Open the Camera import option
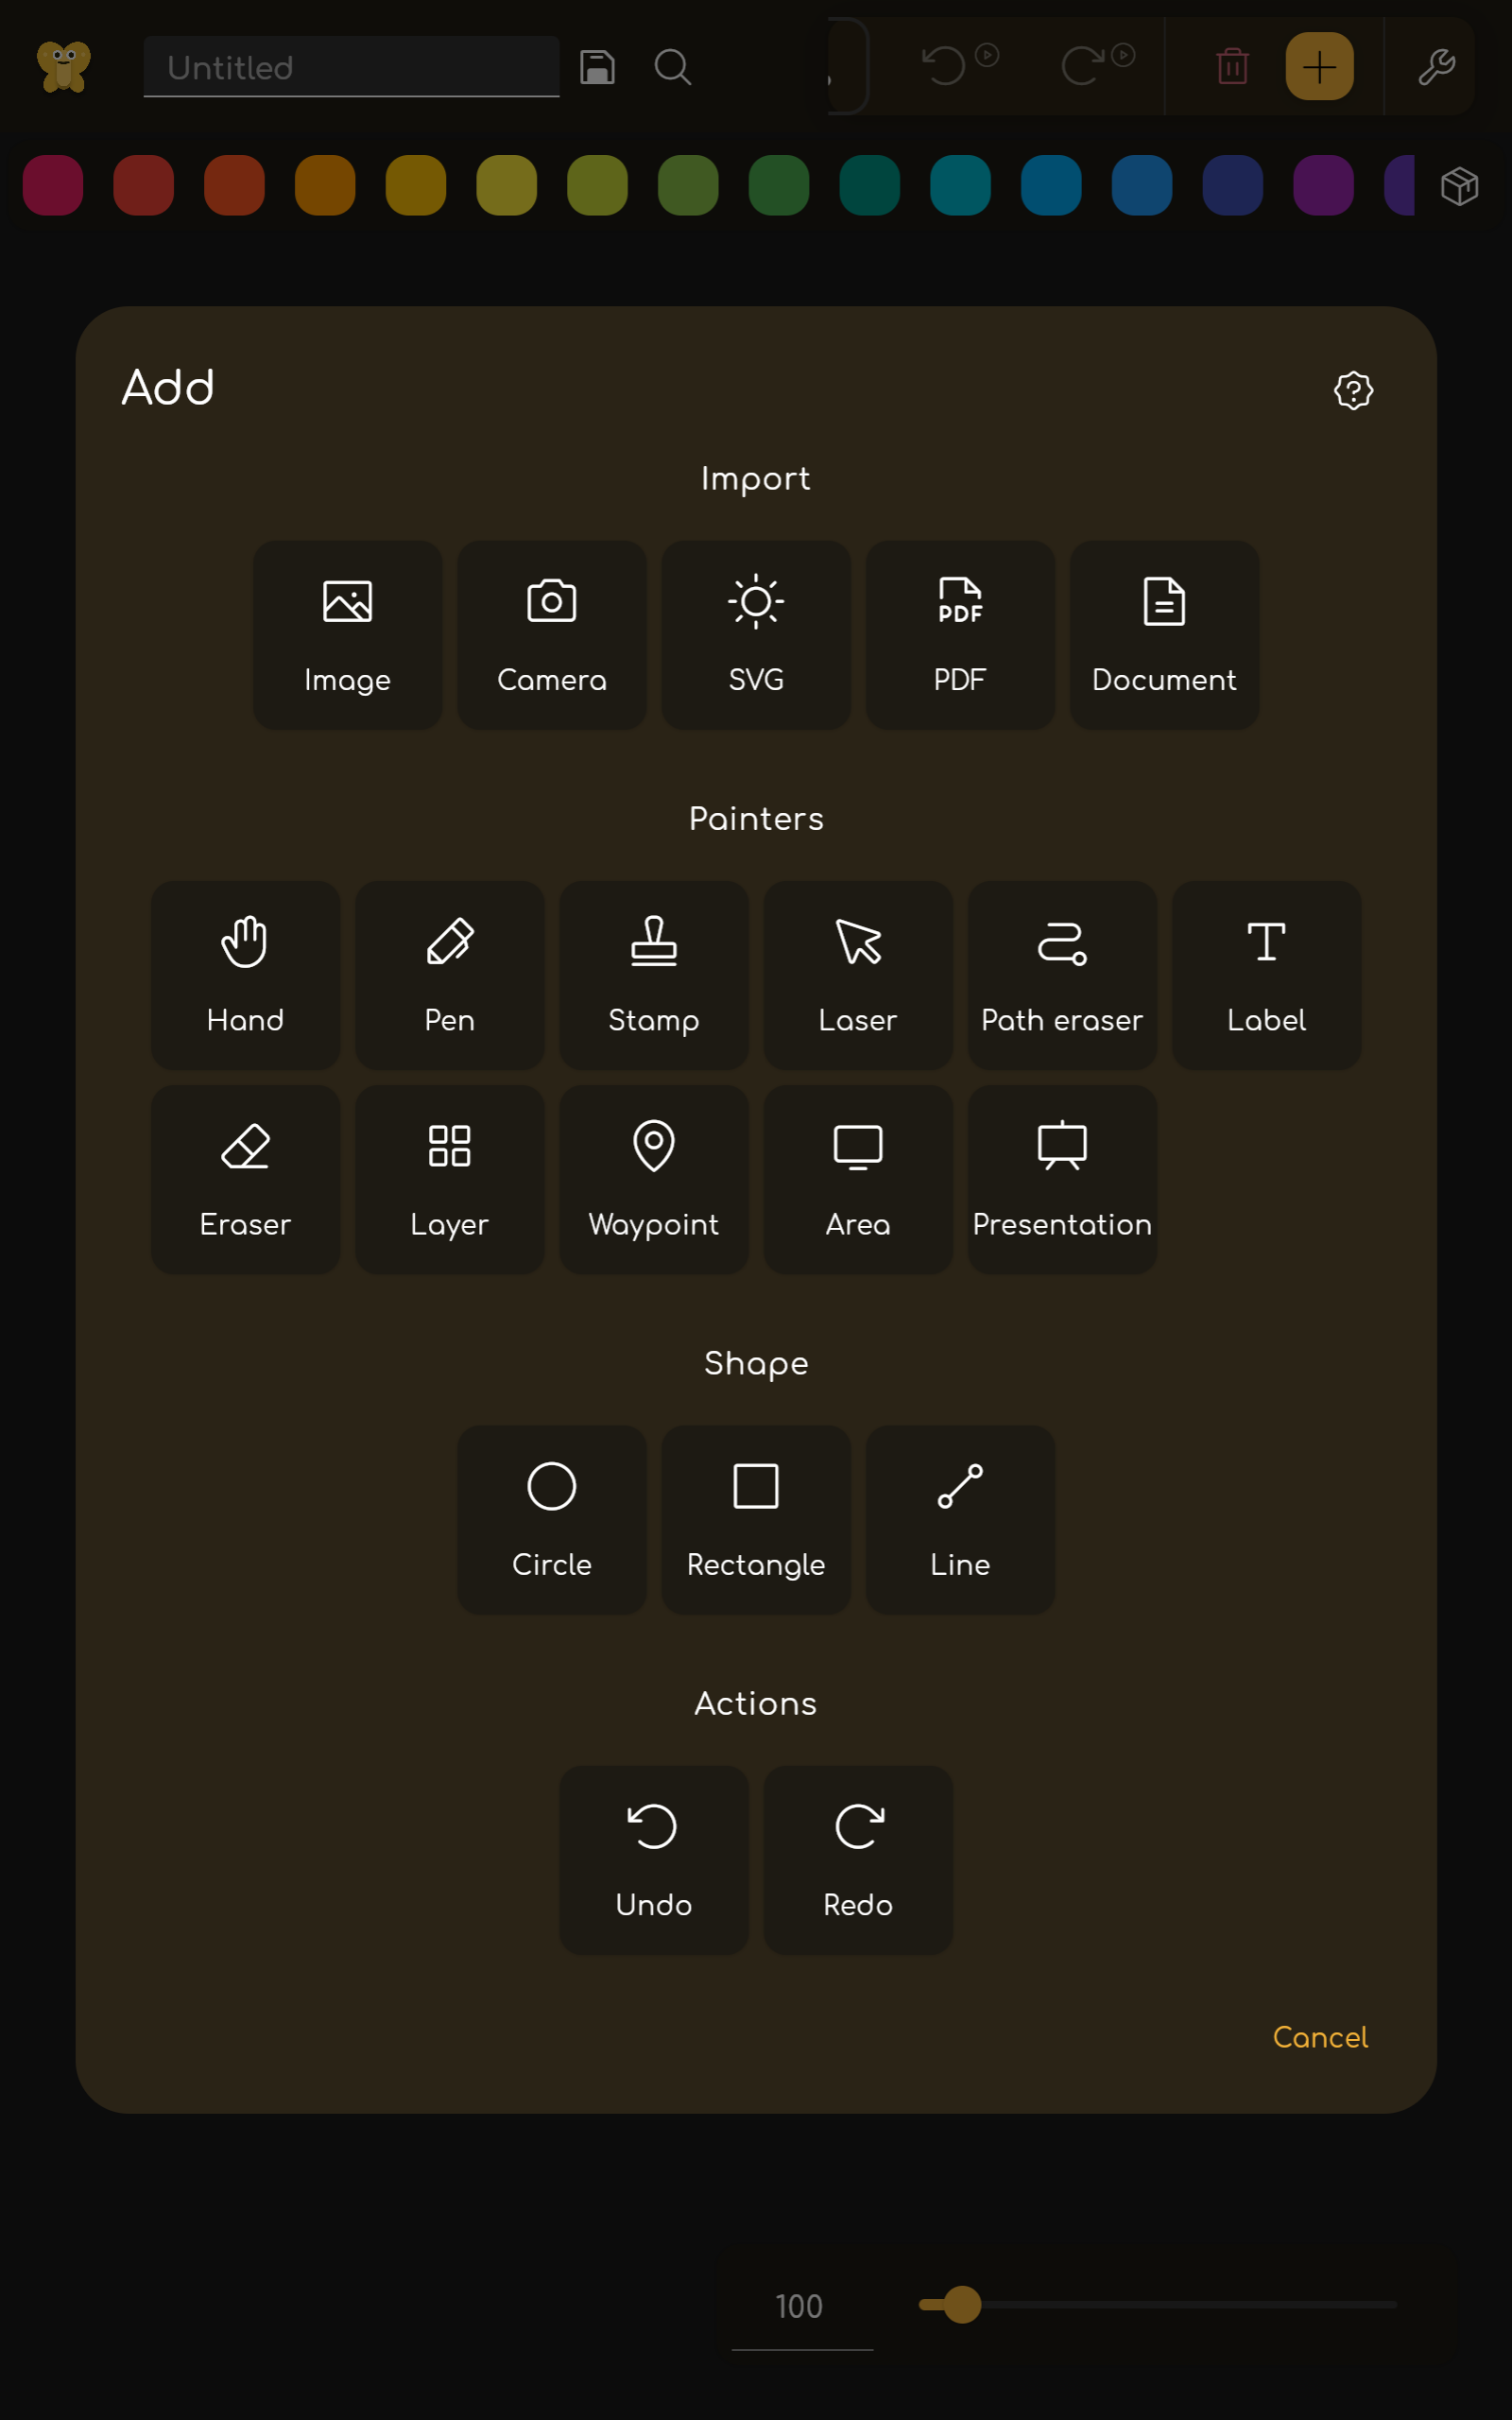This screenshot has height=2420, width=1512. coord(551,635)
